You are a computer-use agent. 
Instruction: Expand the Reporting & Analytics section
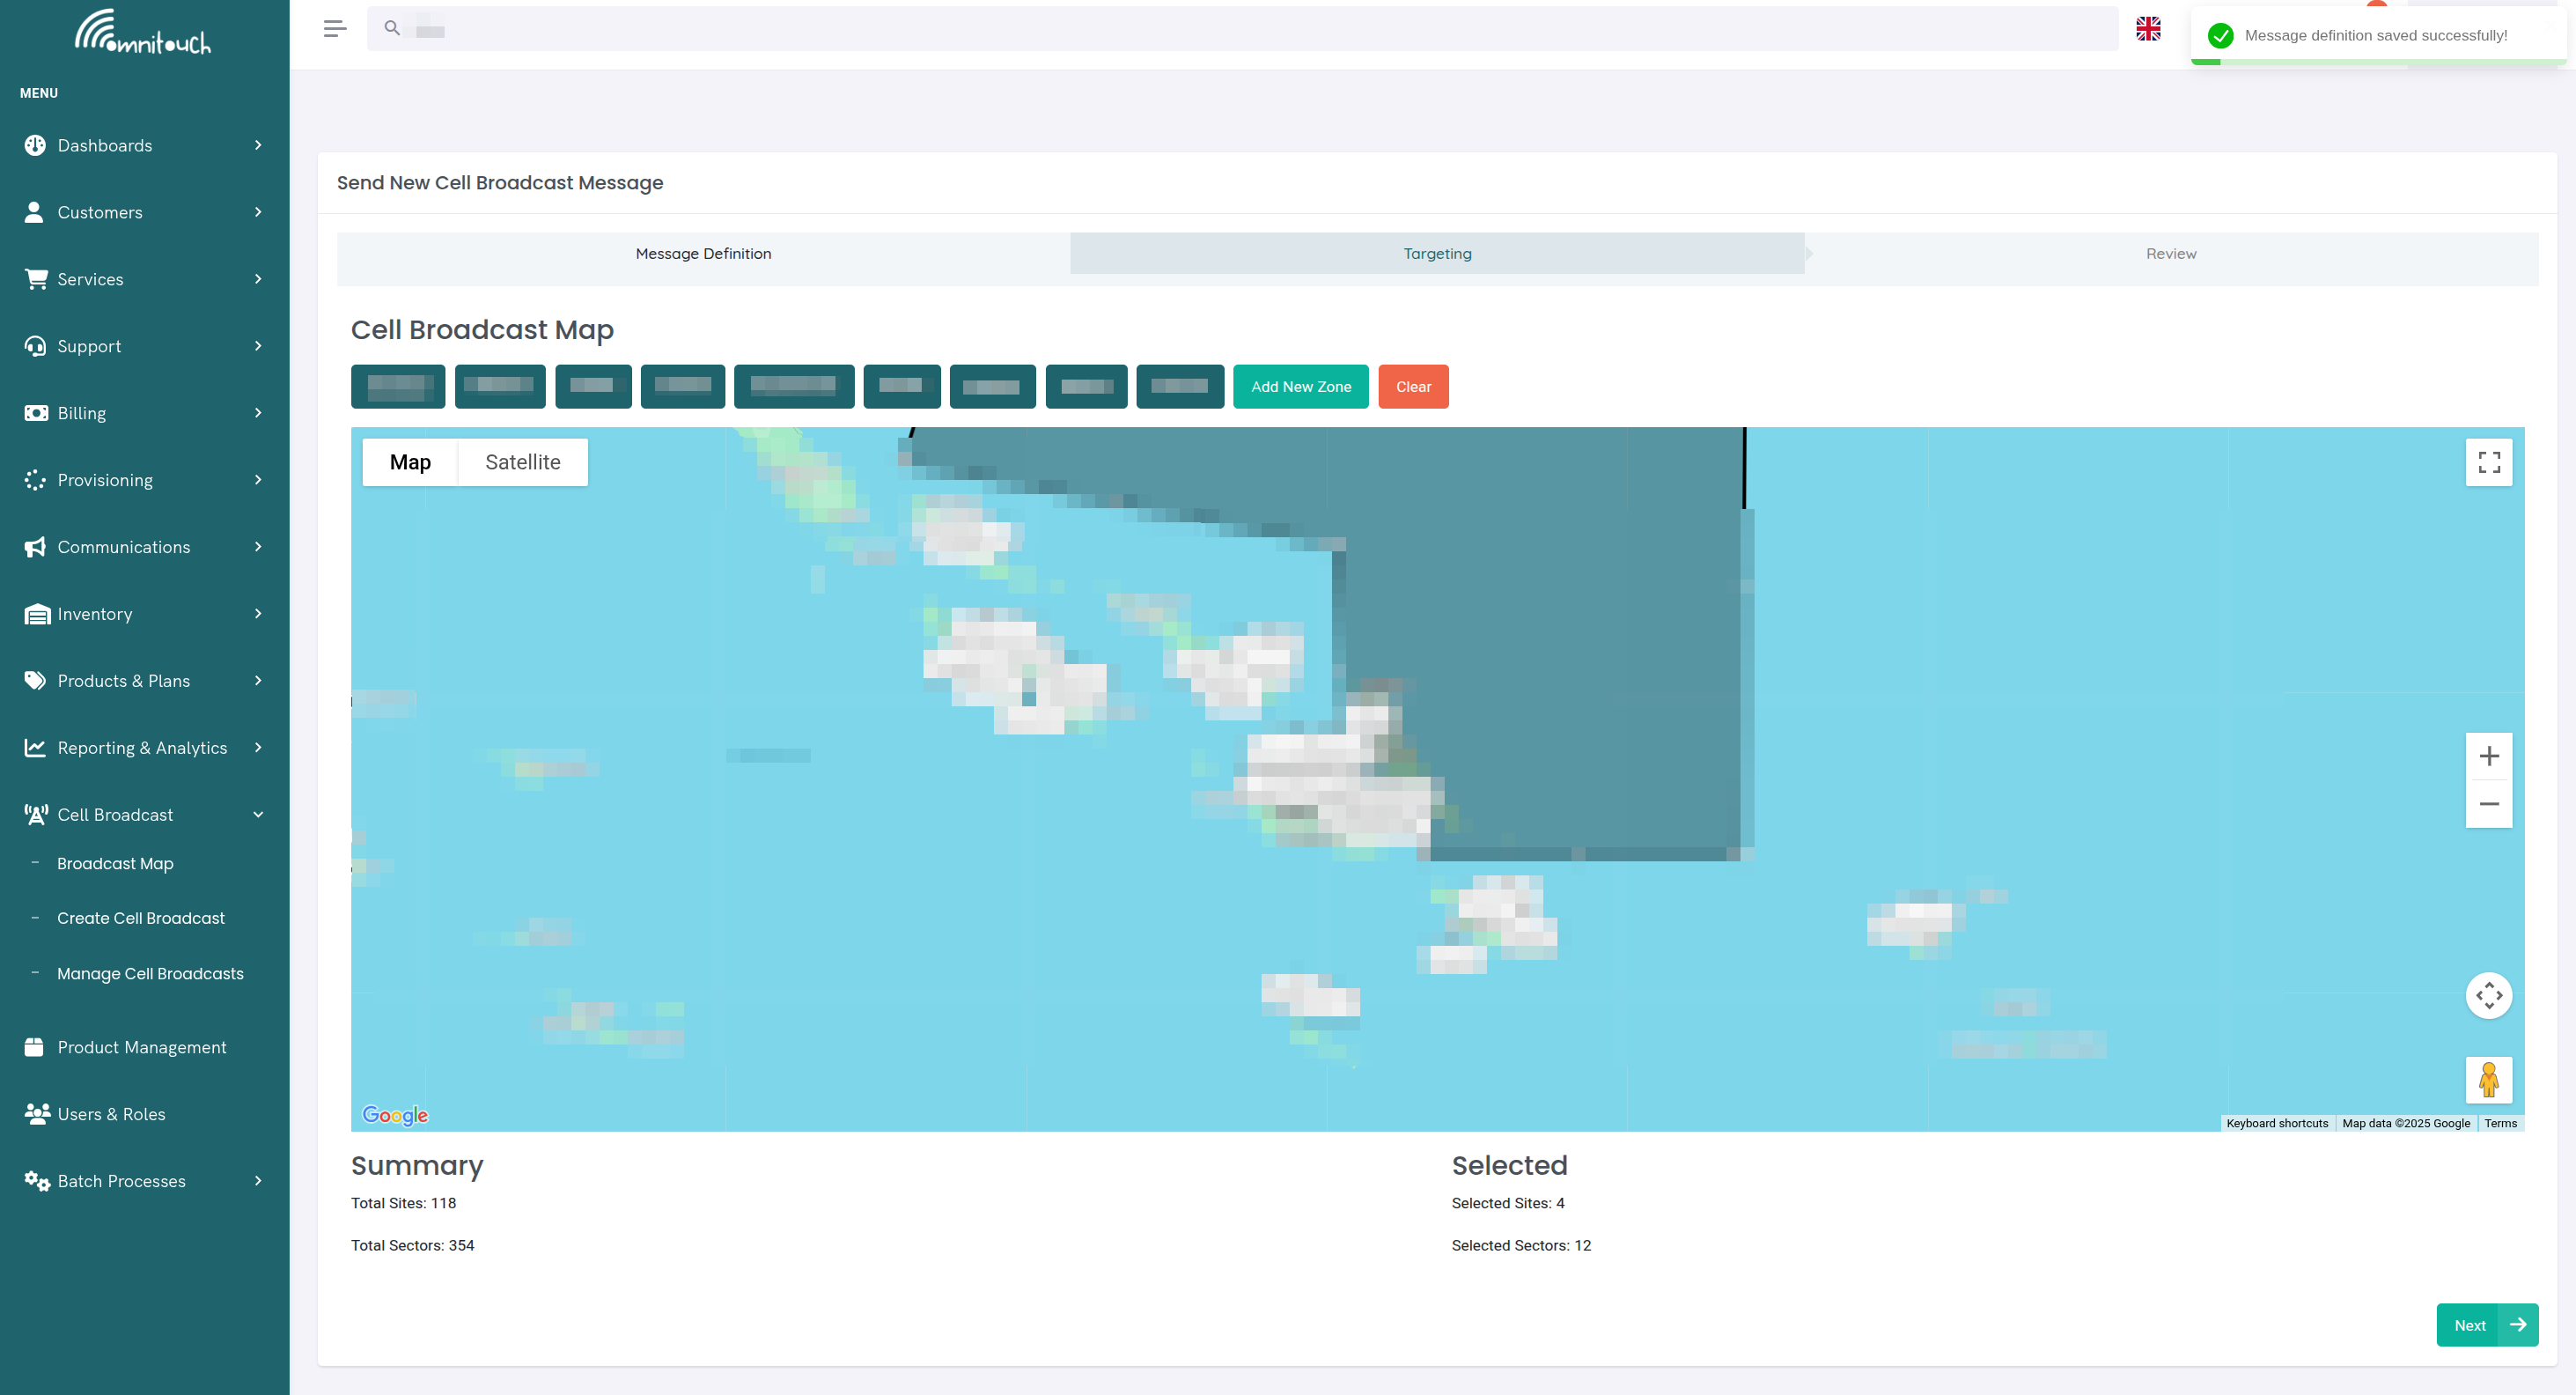point(258,747)
